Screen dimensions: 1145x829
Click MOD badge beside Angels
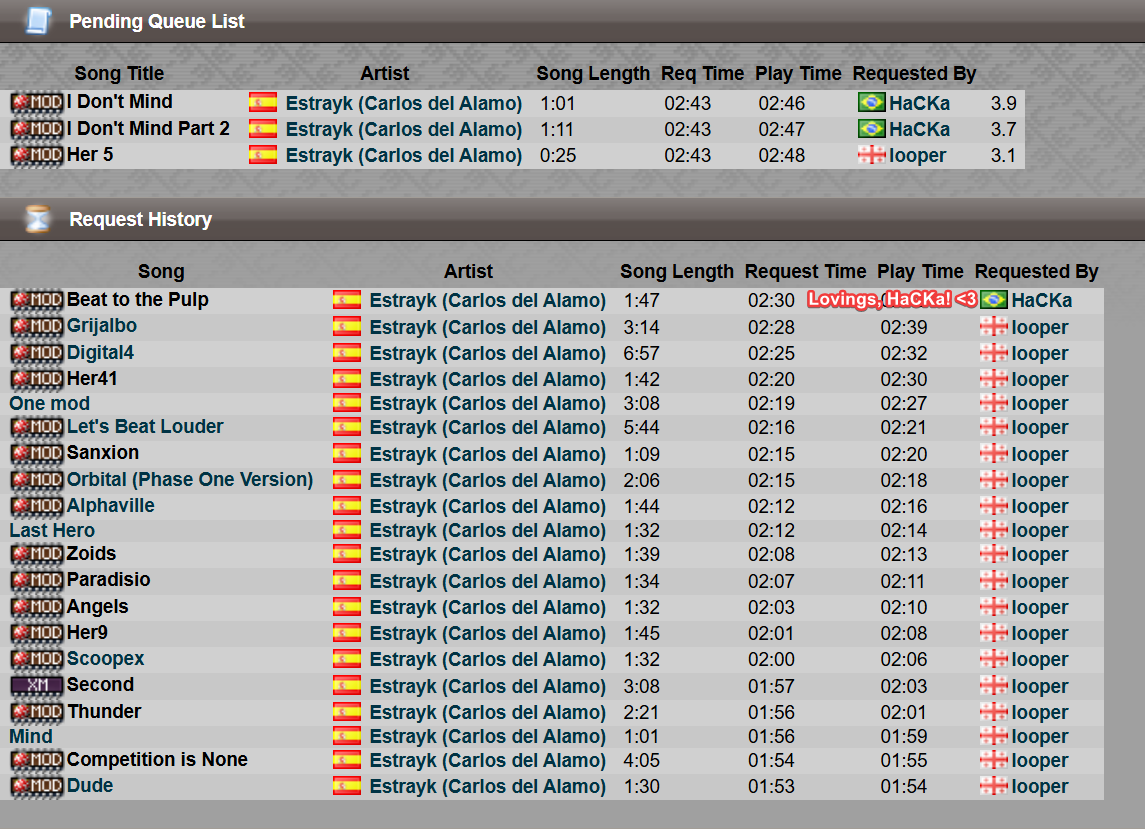pos(37,608)
